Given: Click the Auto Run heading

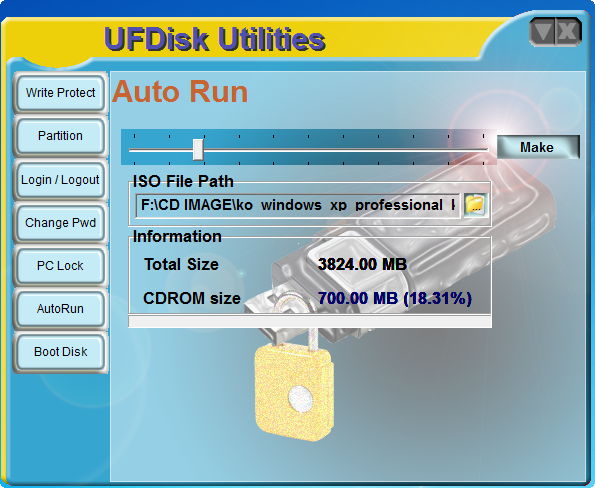Looking at the screenshot, I should [180, 92].
